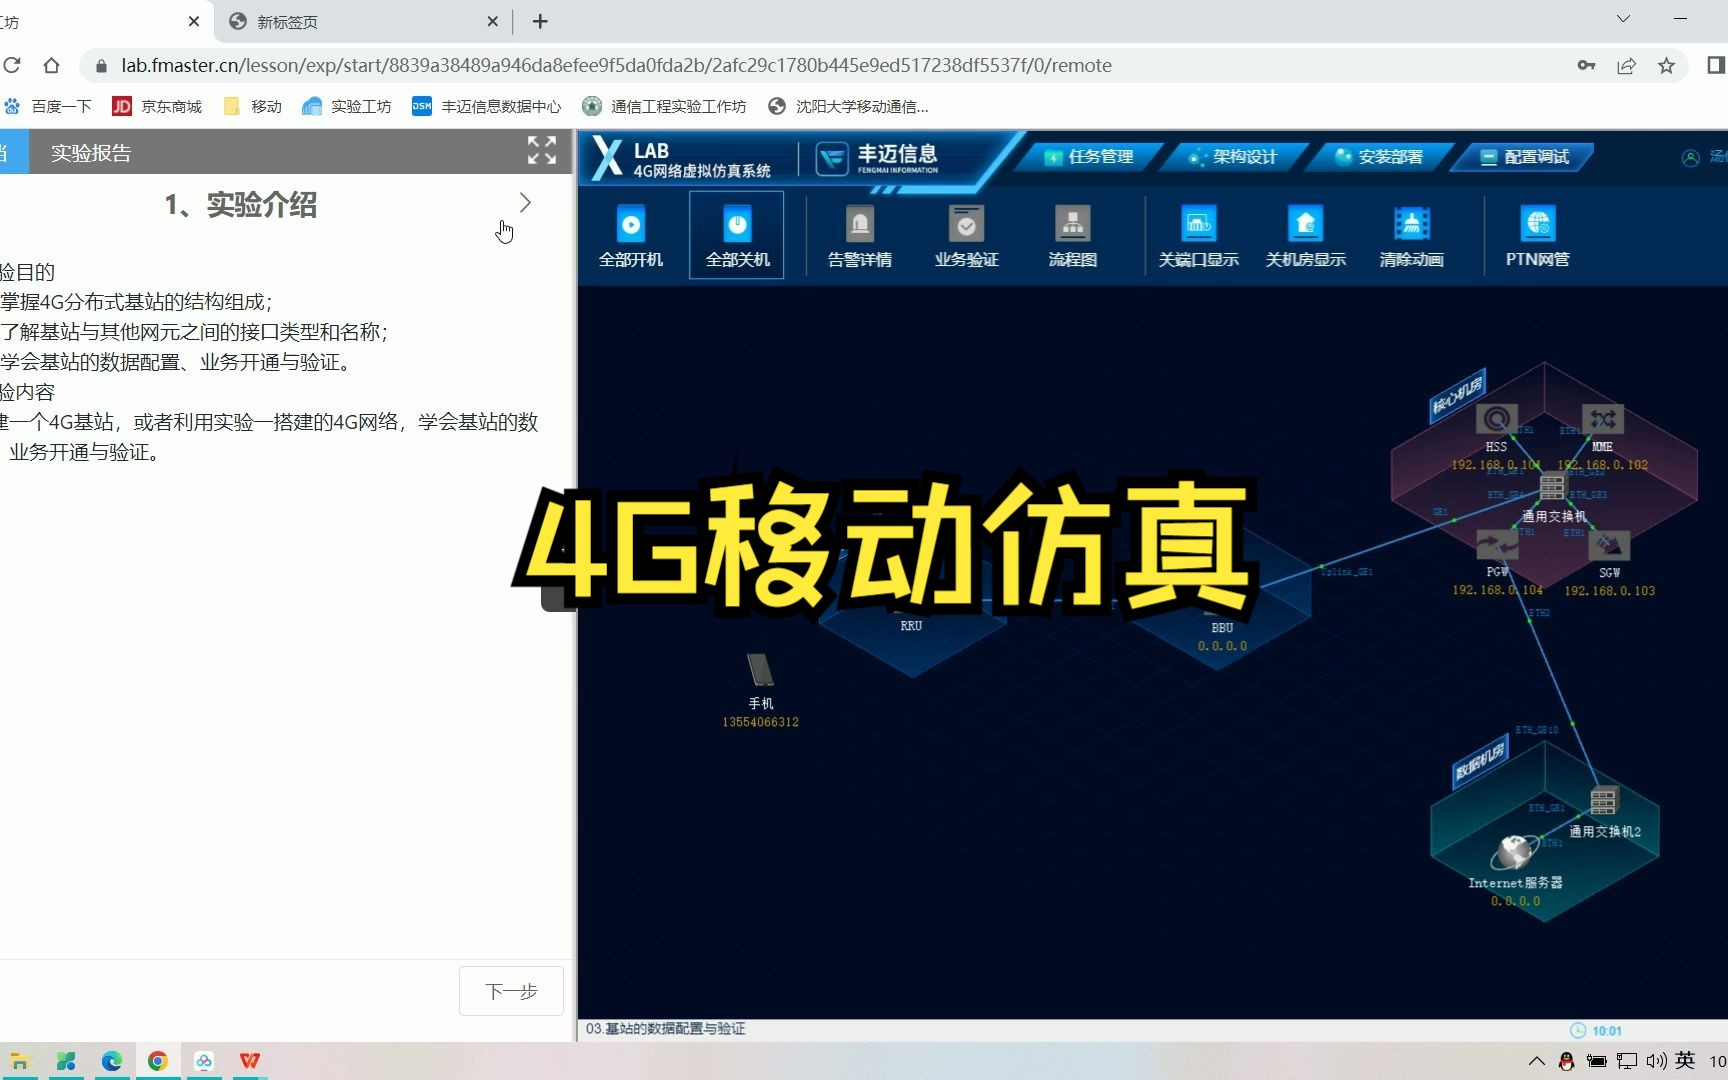Toggle 关端口显示 port display off
The width and height of the screenshot is (1728, 1080).
pos(1197,235)
